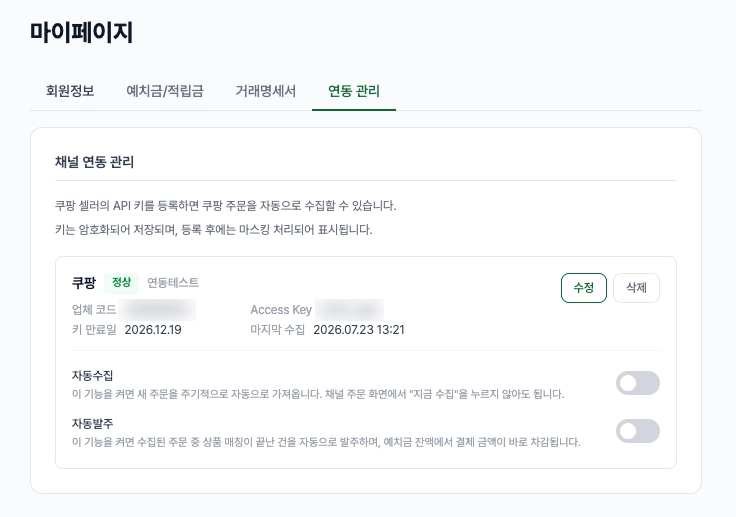Click the 채널 연동 관리 section heading
The image size is (736, 517).
point(94,162)
